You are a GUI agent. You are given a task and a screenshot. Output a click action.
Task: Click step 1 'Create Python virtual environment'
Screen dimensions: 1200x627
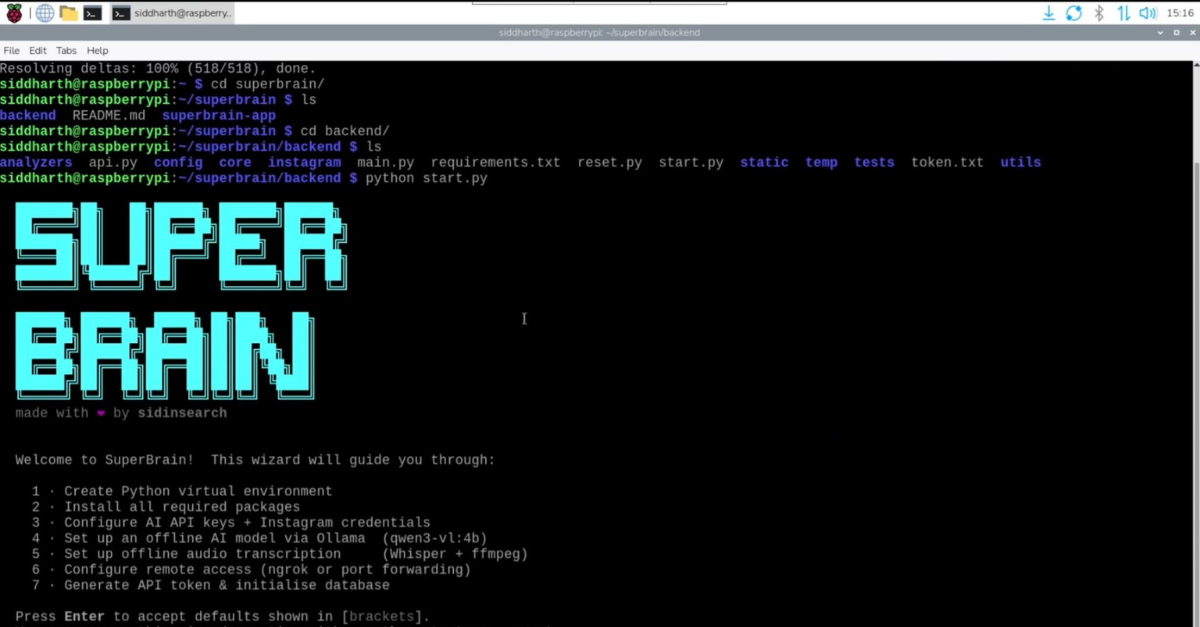(x=182, y=491)
